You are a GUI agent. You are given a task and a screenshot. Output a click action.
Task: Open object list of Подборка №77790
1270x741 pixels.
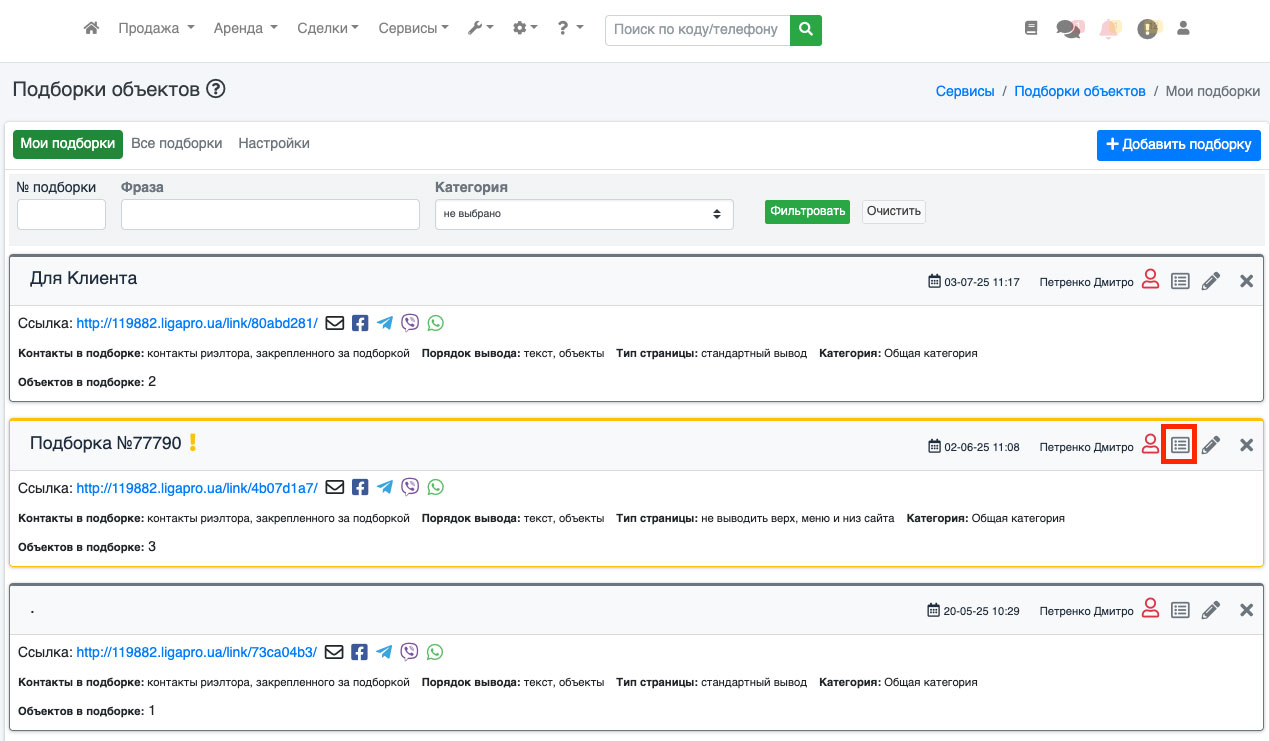[x=1180, y=445]
